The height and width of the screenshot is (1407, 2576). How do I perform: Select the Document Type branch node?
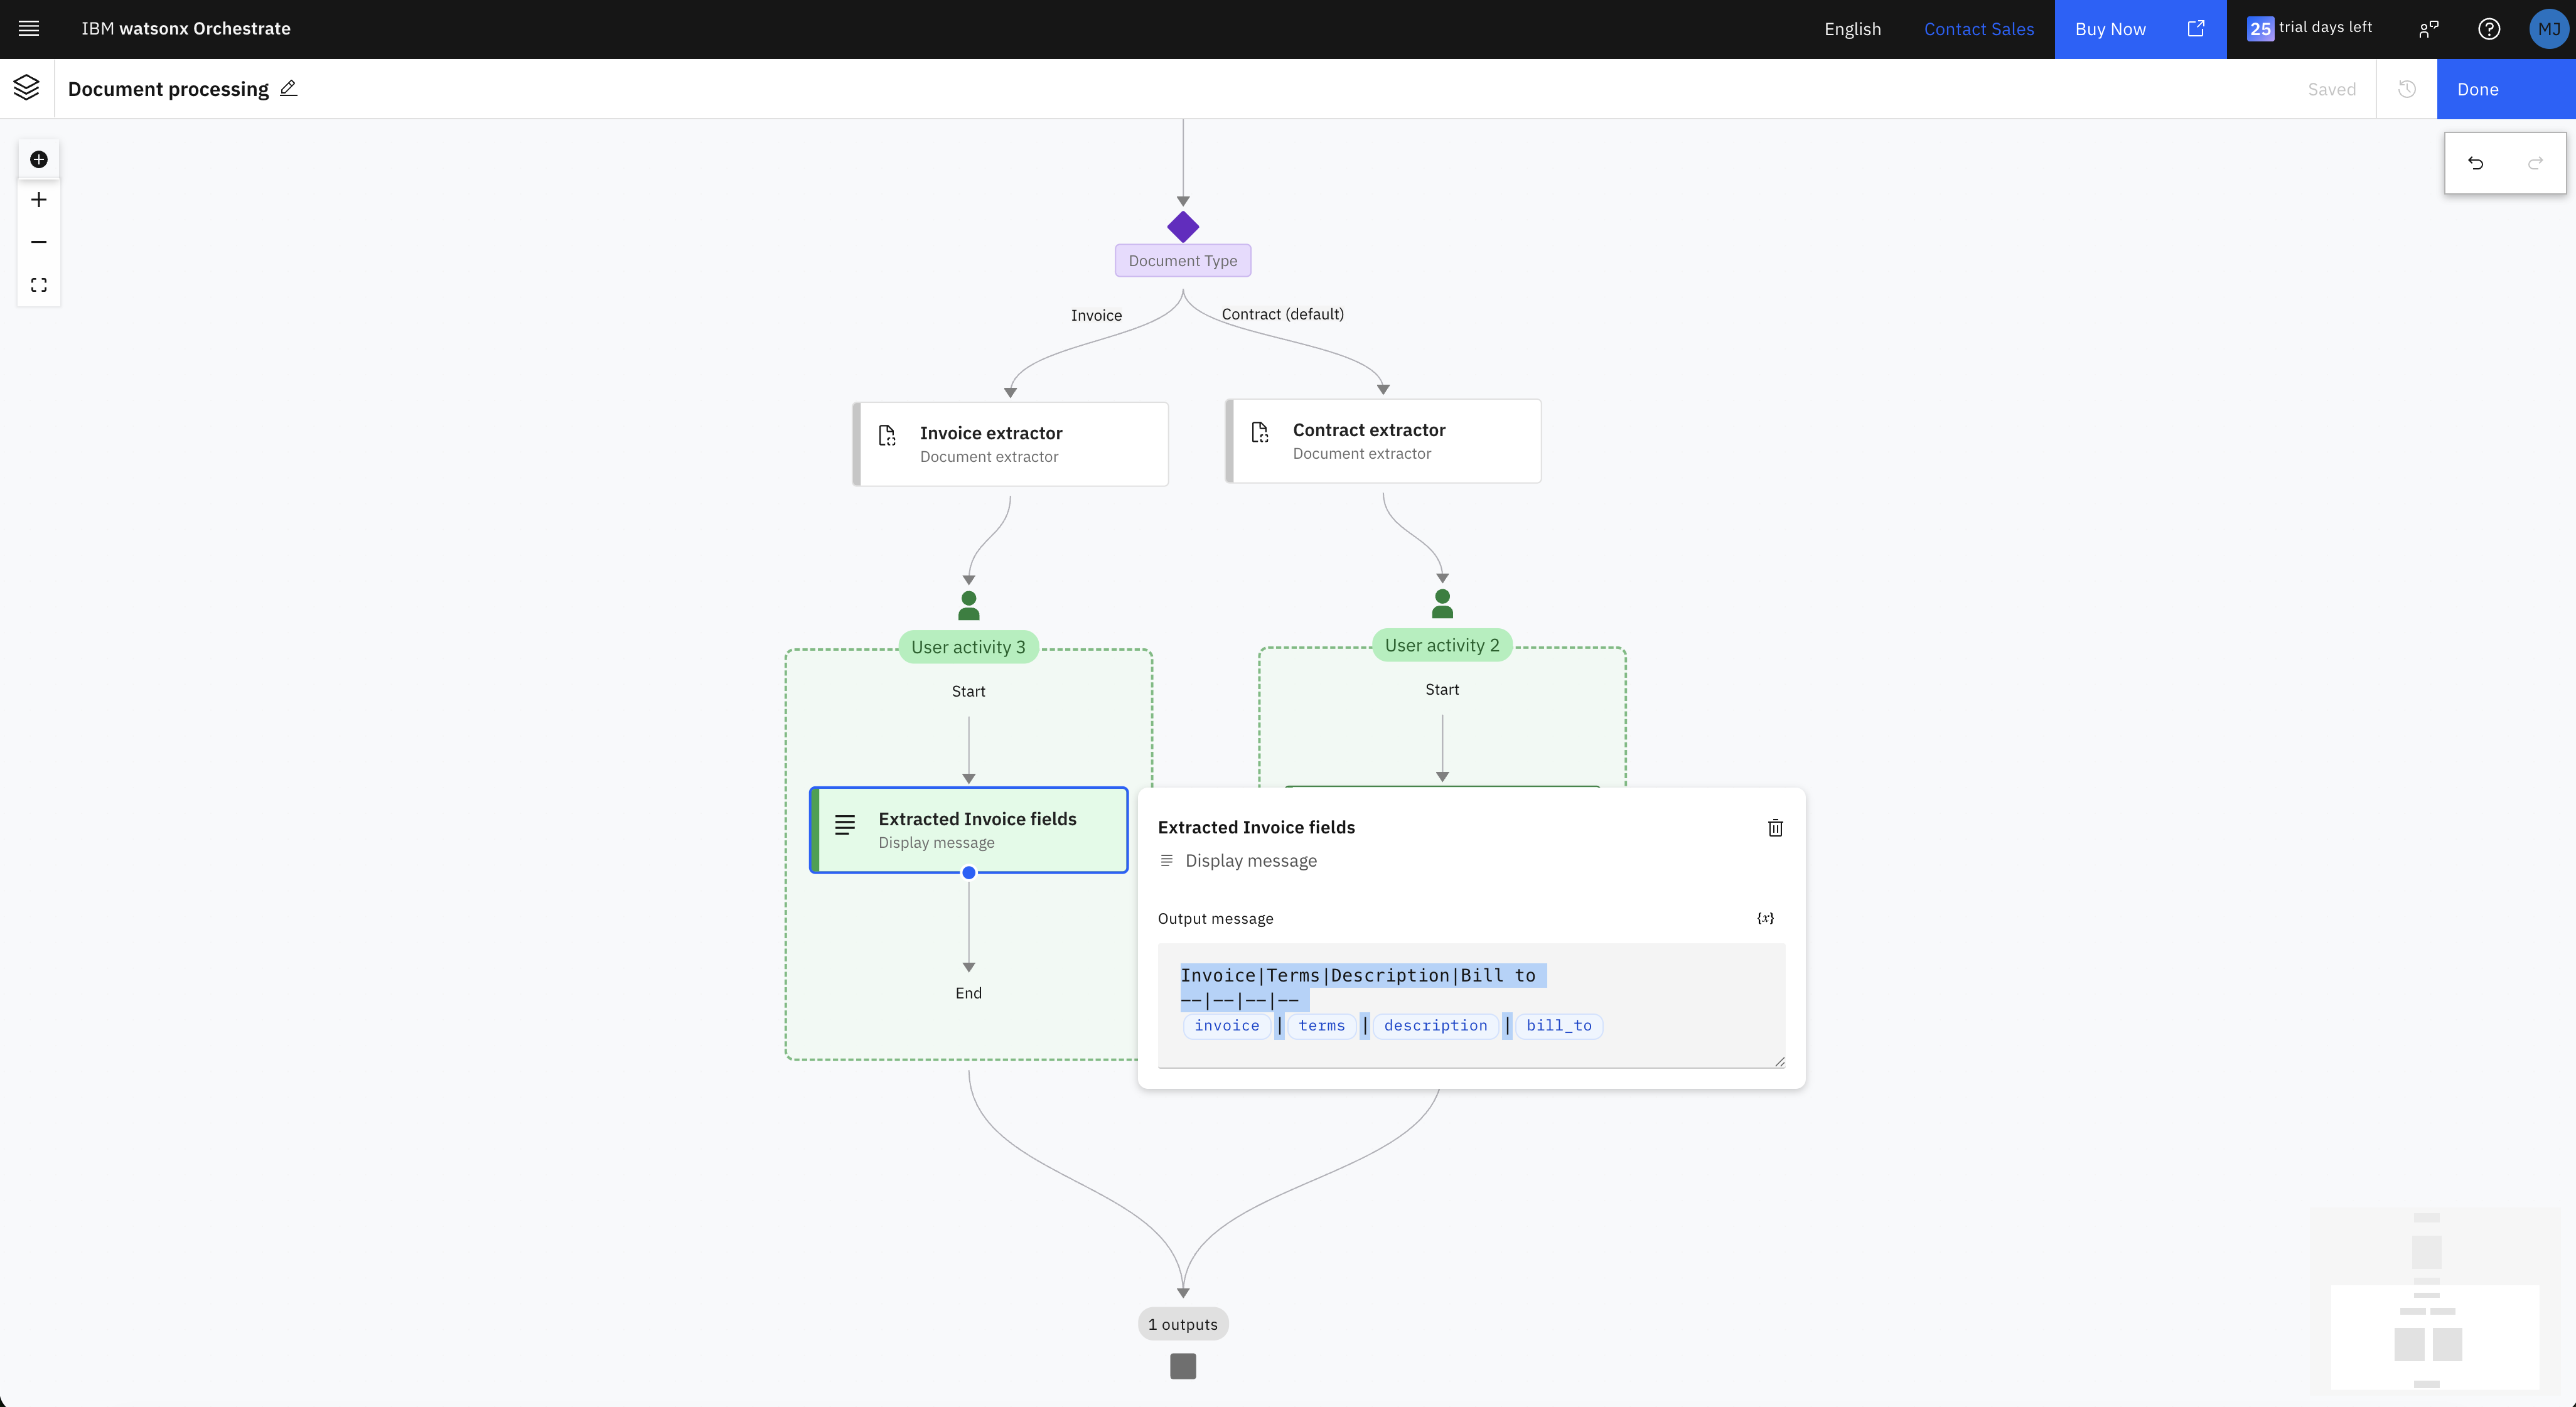tap(1182, 260)
